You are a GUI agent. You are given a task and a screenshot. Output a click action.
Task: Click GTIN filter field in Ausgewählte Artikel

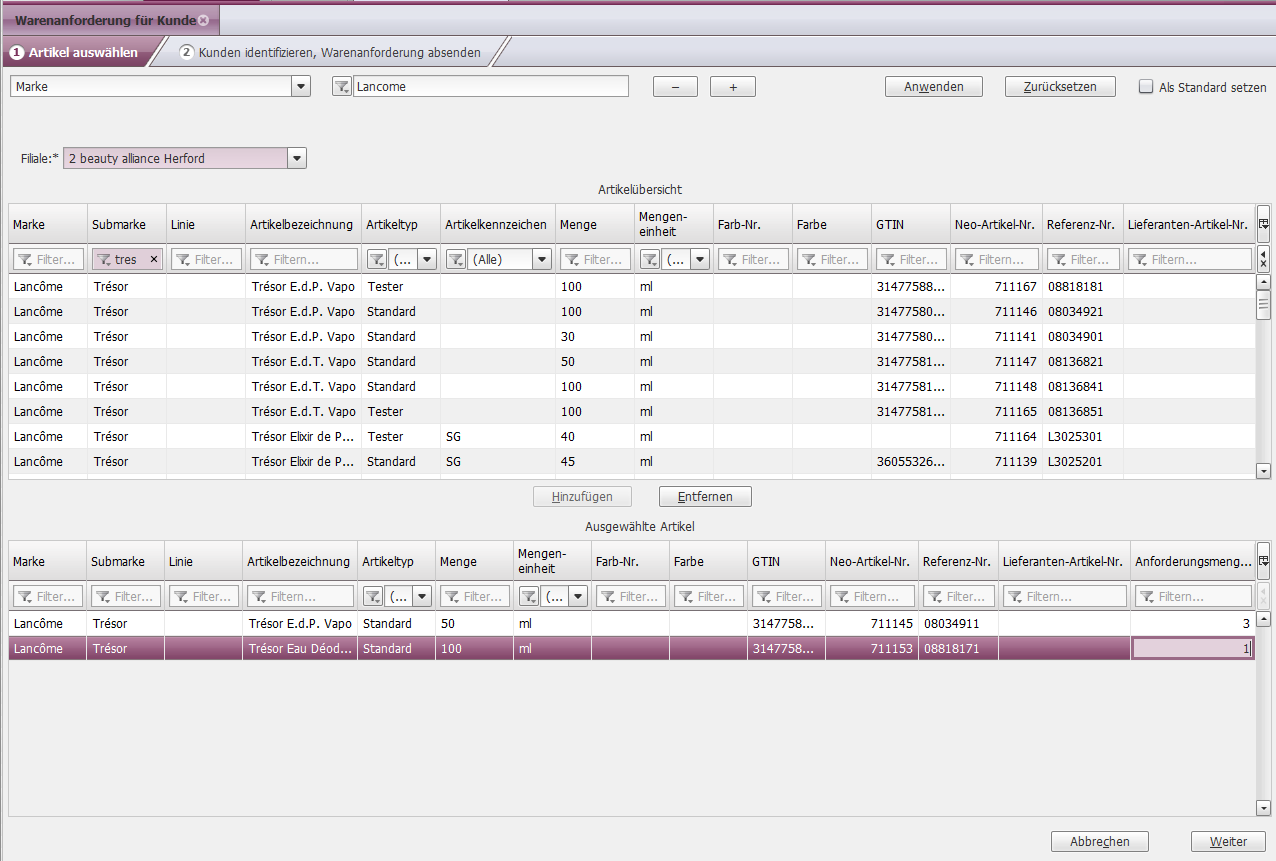tap(786, 597)
